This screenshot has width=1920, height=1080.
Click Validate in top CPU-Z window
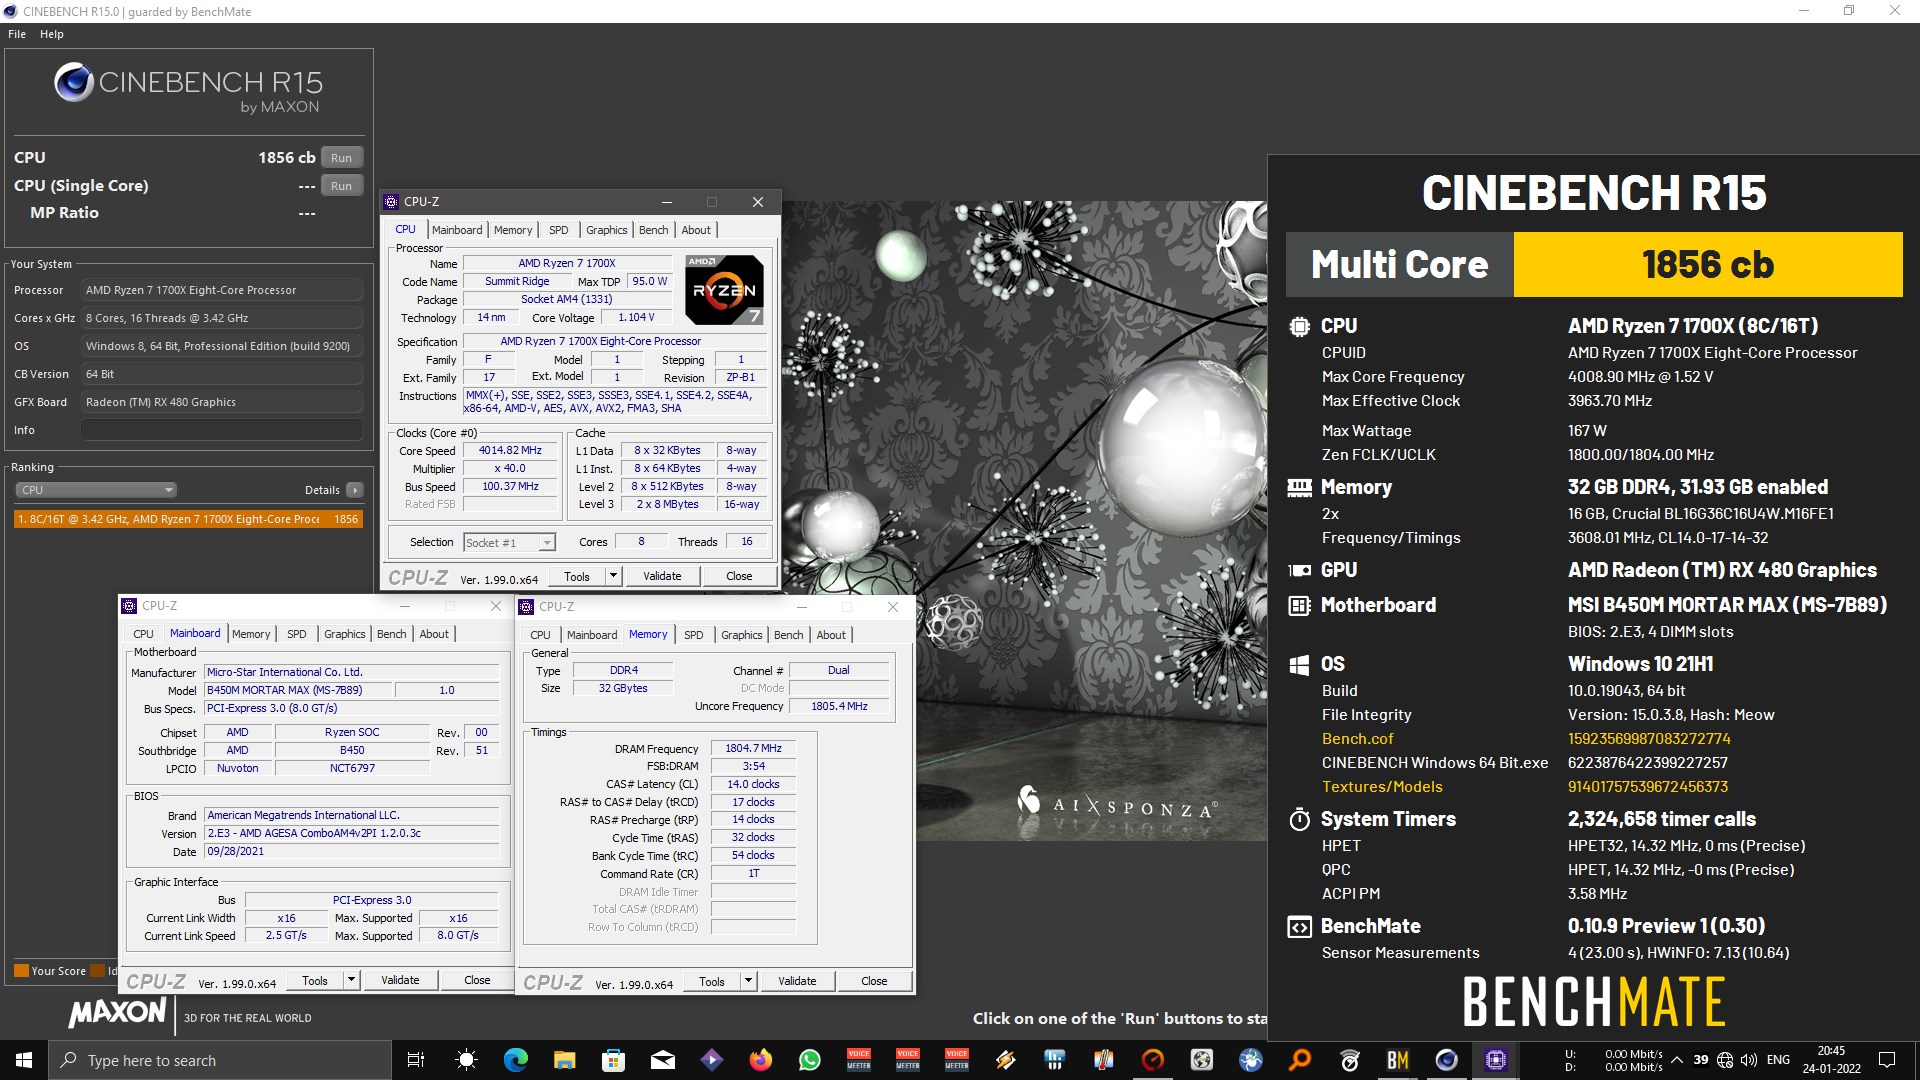click(x=662, y=576)
